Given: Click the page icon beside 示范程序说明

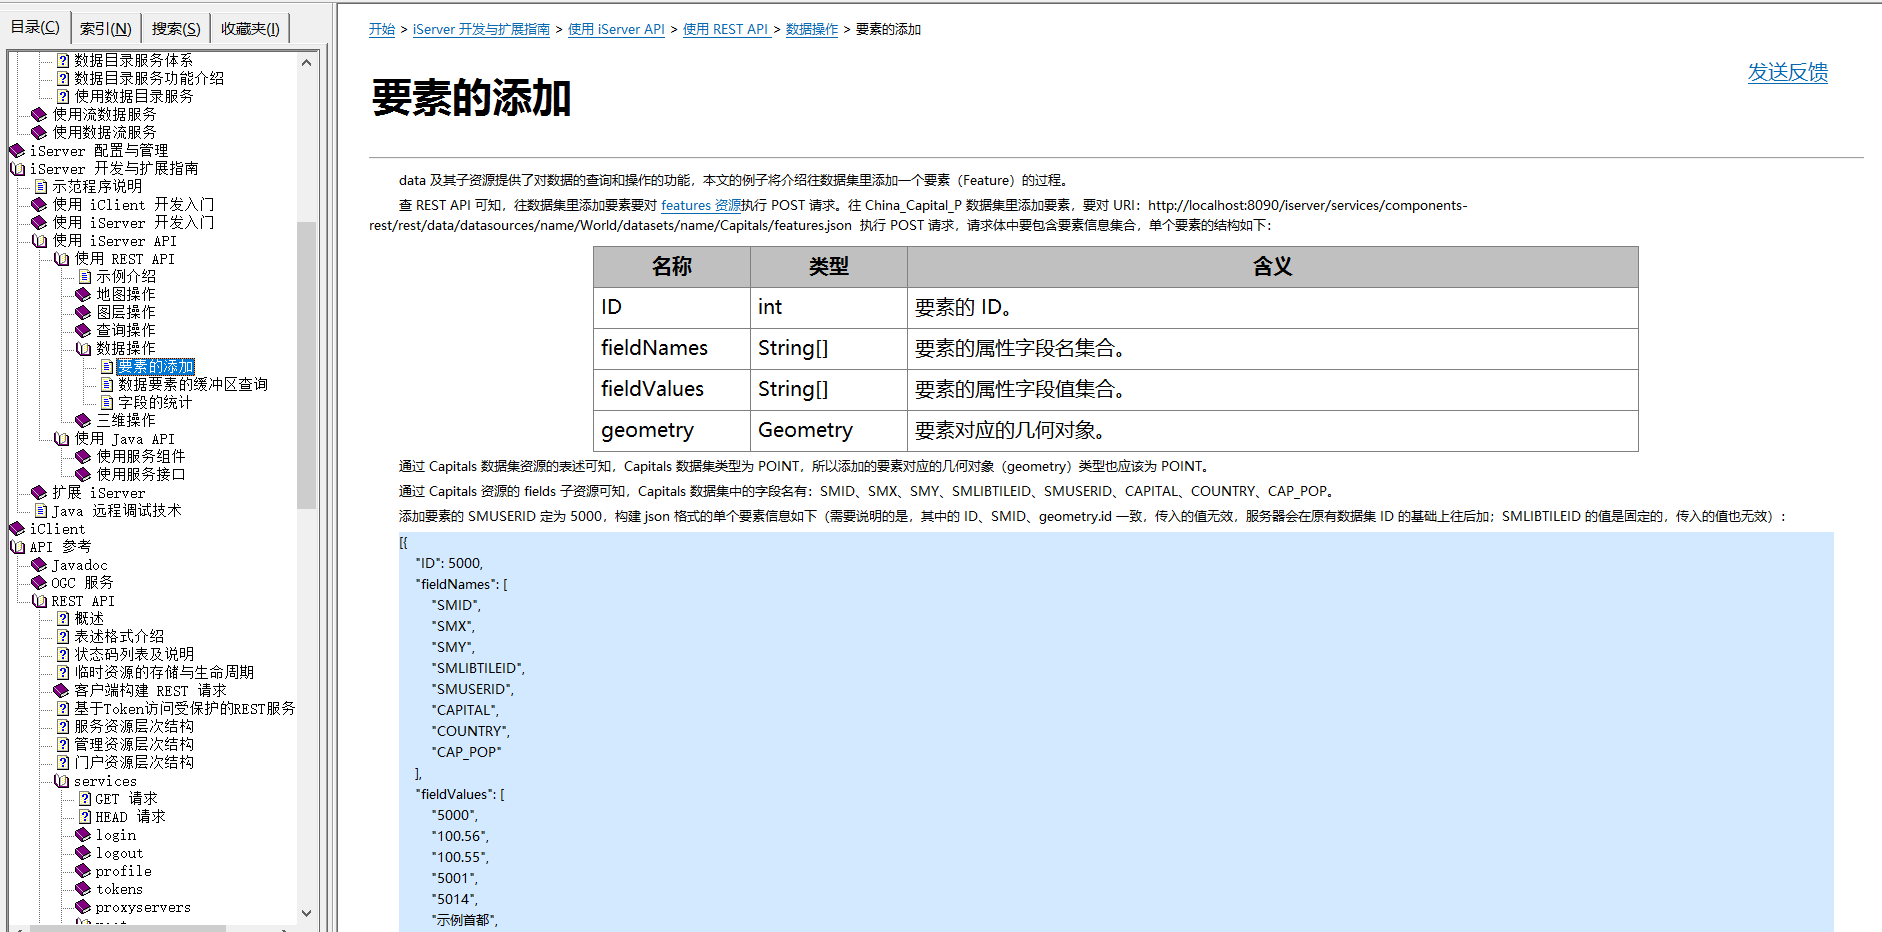Looking at the screenshot, I should 41,187.
